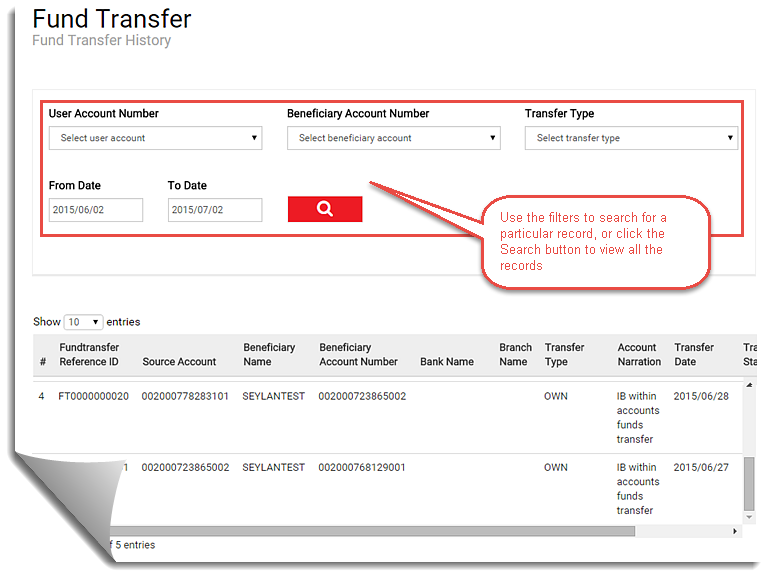Viewport: 767px width, 577px height.
Task: Sort by Fundtransfer Reference ID column
Action: tap(89, 355)
